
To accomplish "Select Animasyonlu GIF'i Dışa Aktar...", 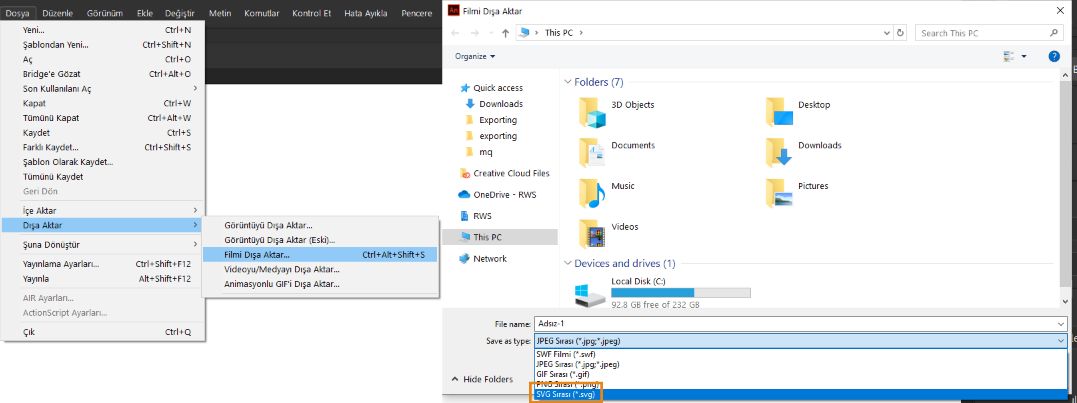I will pyautogui.click(x=320, y=284).
